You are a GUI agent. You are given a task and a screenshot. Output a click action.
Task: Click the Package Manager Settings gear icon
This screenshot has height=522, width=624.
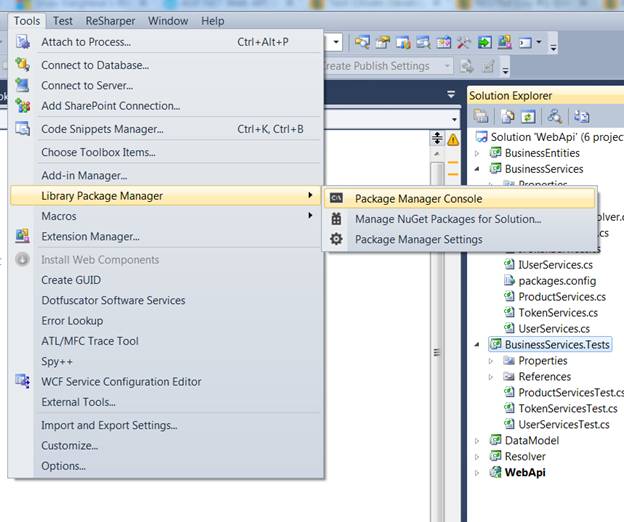336,239
